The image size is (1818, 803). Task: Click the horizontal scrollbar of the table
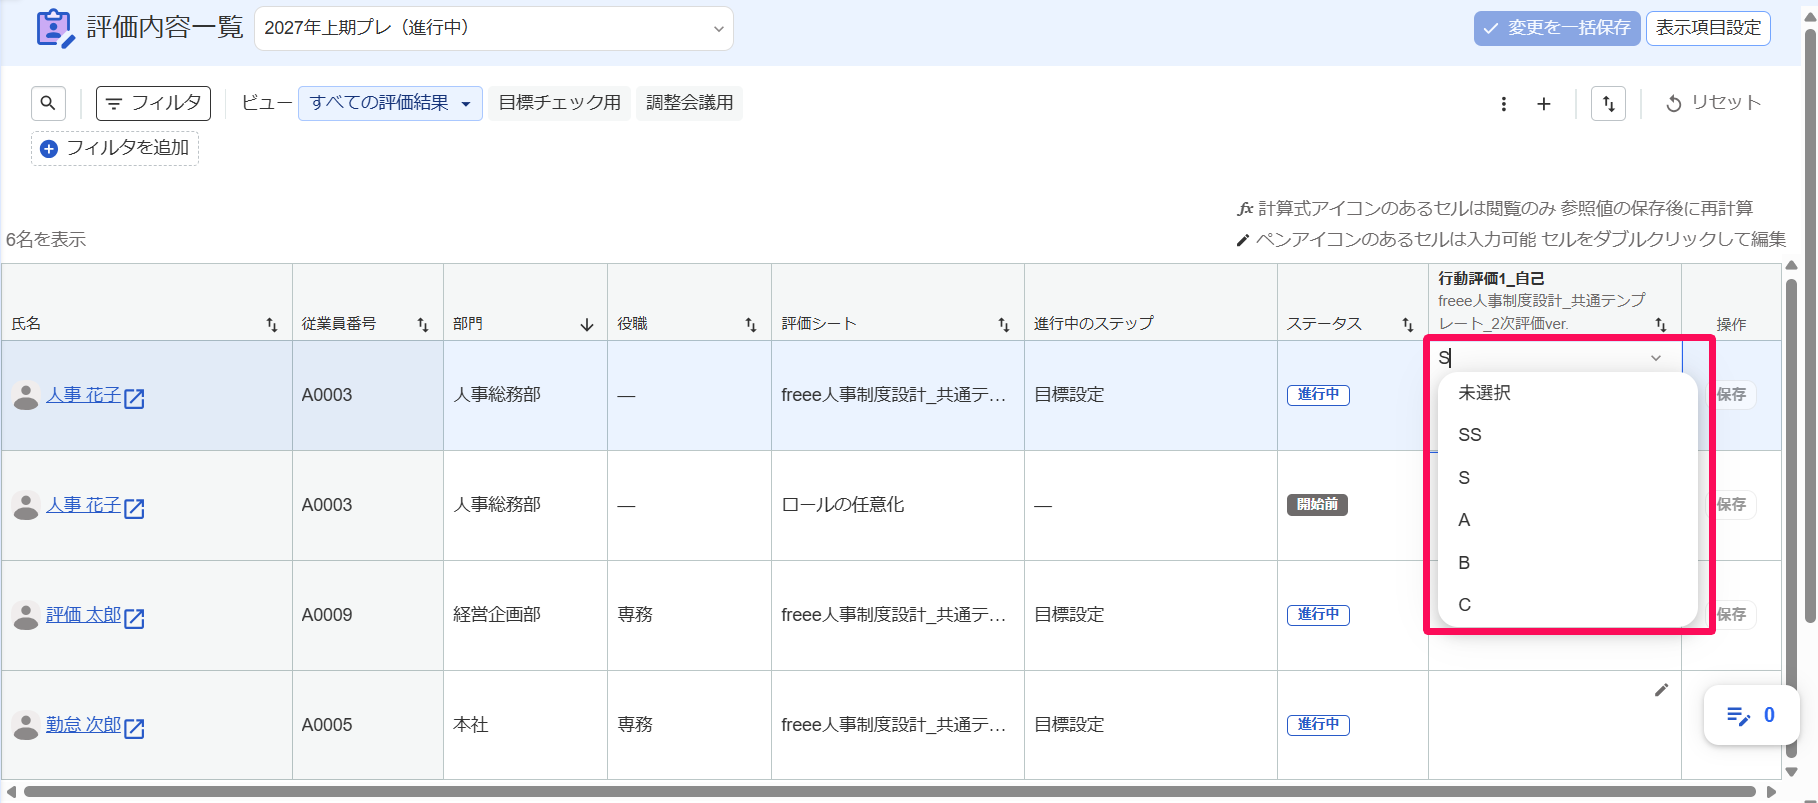pyautogui.click(x=890, y=792)
